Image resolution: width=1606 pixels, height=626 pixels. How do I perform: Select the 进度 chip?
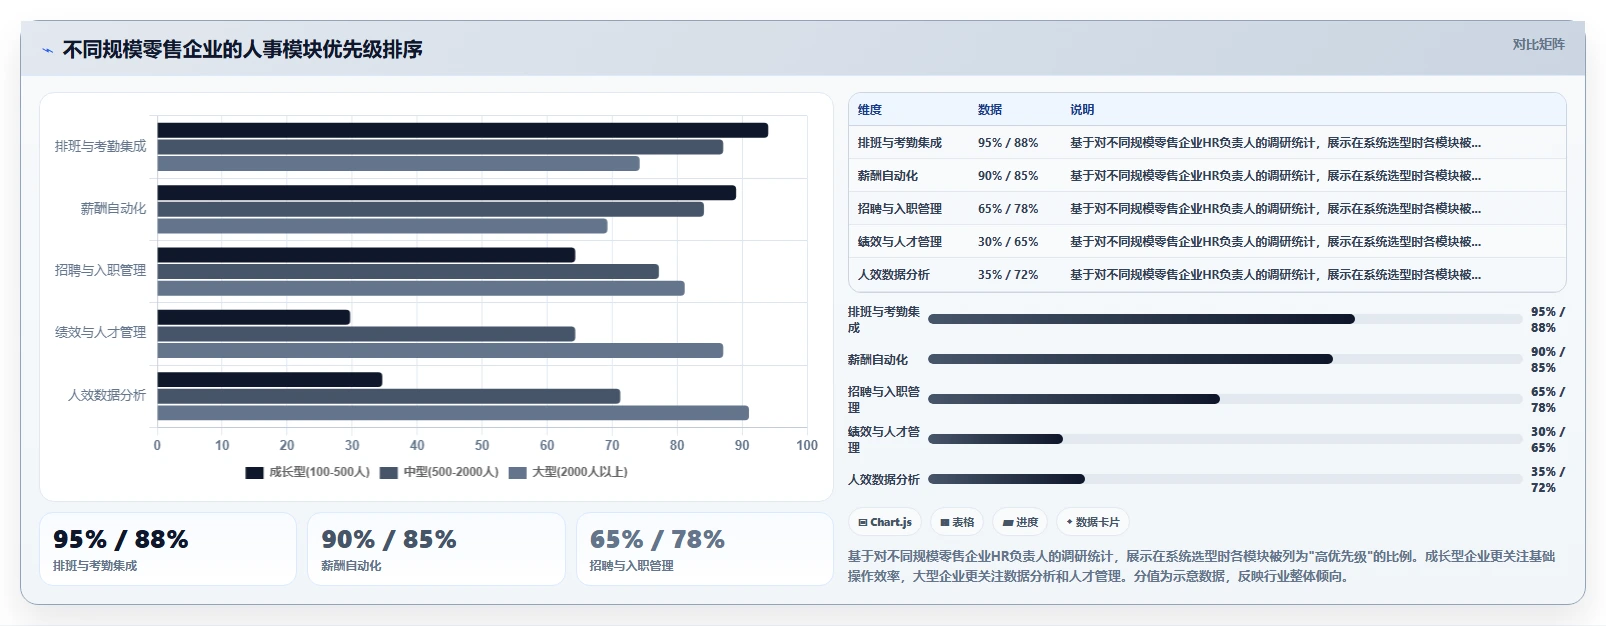tap(1020, 522)
